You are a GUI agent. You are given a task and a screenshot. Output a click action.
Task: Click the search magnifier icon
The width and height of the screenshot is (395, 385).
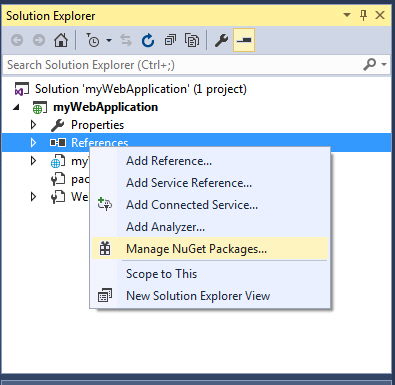tap(369, 64)
